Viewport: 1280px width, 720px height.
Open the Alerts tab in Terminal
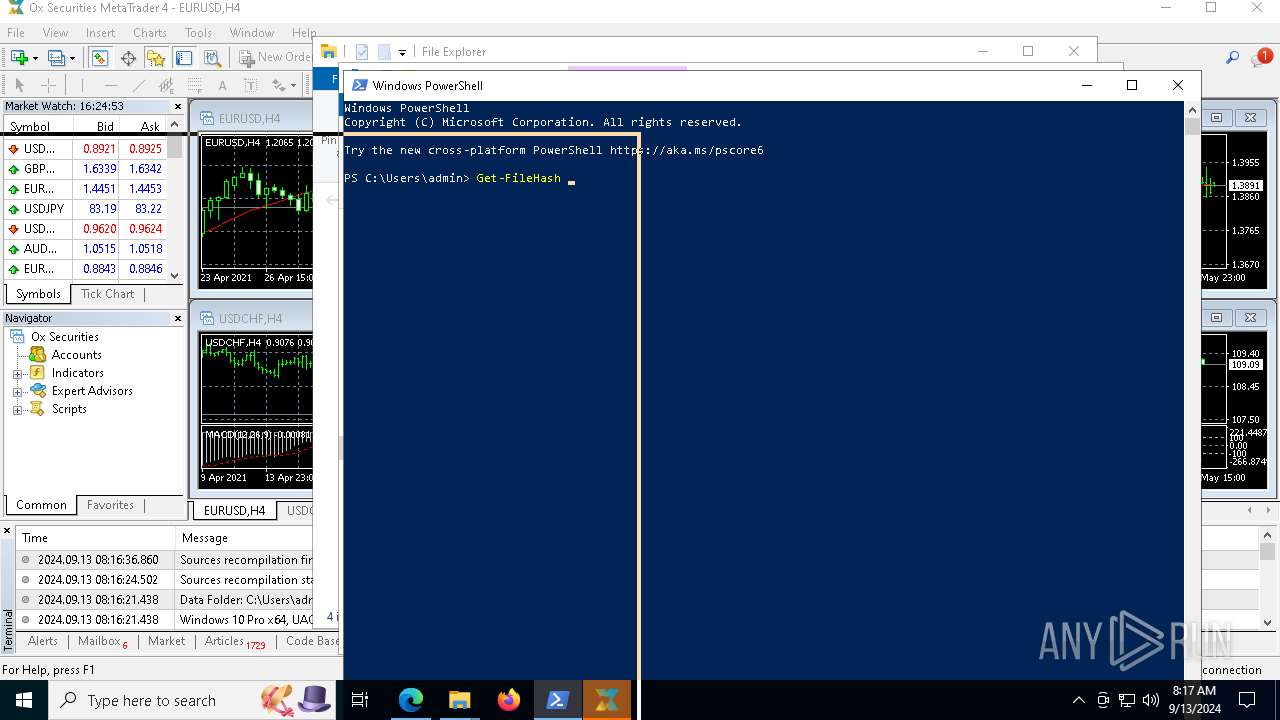click(x=43, y=641)
